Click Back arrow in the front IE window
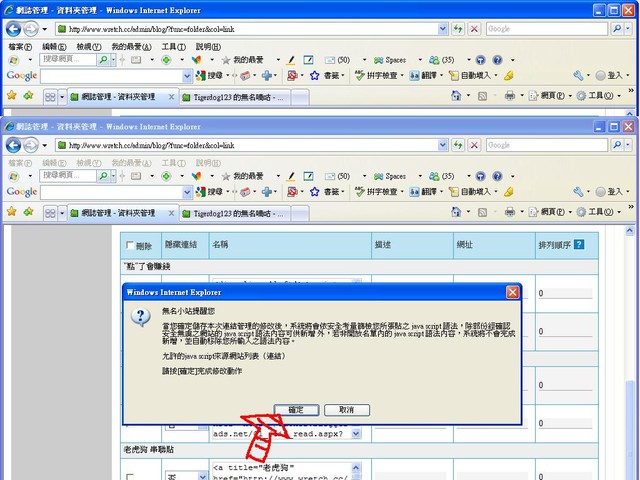Viewport: 640px width, 480px height. pos(13,145)
